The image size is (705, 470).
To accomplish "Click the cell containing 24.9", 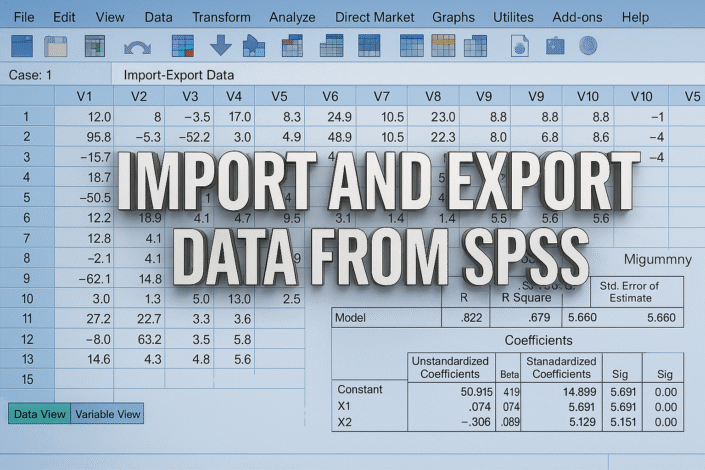I will tap(330, 117).
